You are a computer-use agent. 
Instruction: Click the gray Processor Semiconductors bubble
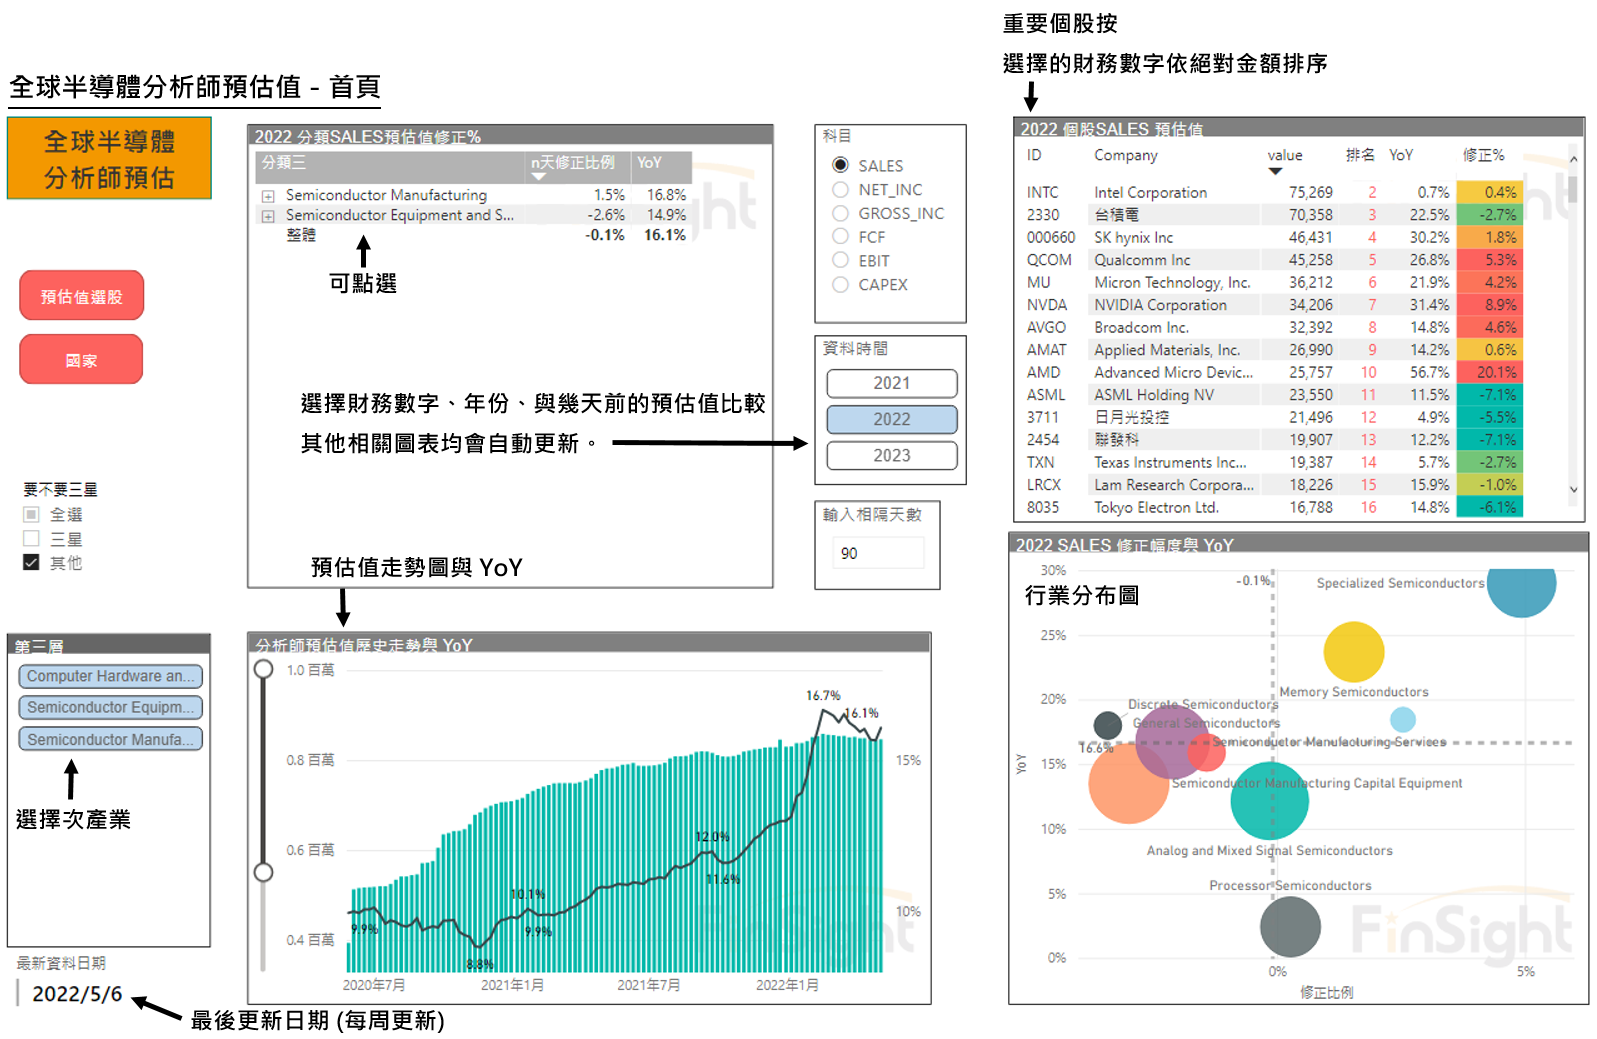point(1290,926)
